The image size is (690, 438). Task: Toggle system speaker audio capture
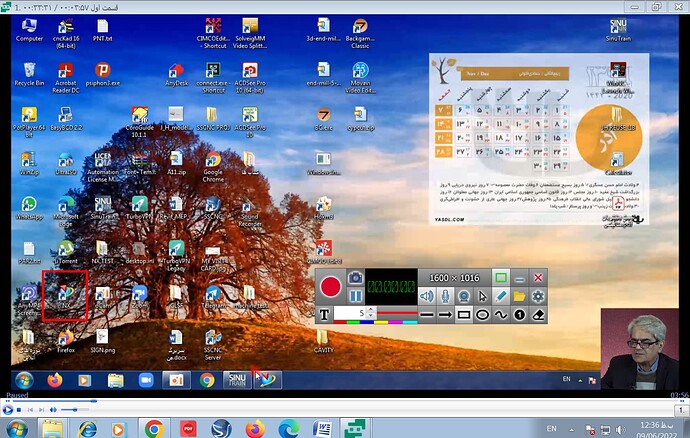pos(427,296)
